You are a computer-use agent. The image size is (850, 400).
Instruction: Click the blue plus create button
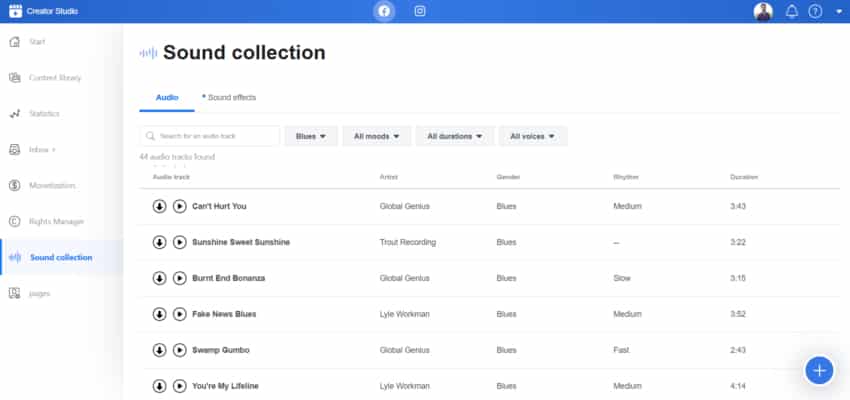(x=819, y=370)
